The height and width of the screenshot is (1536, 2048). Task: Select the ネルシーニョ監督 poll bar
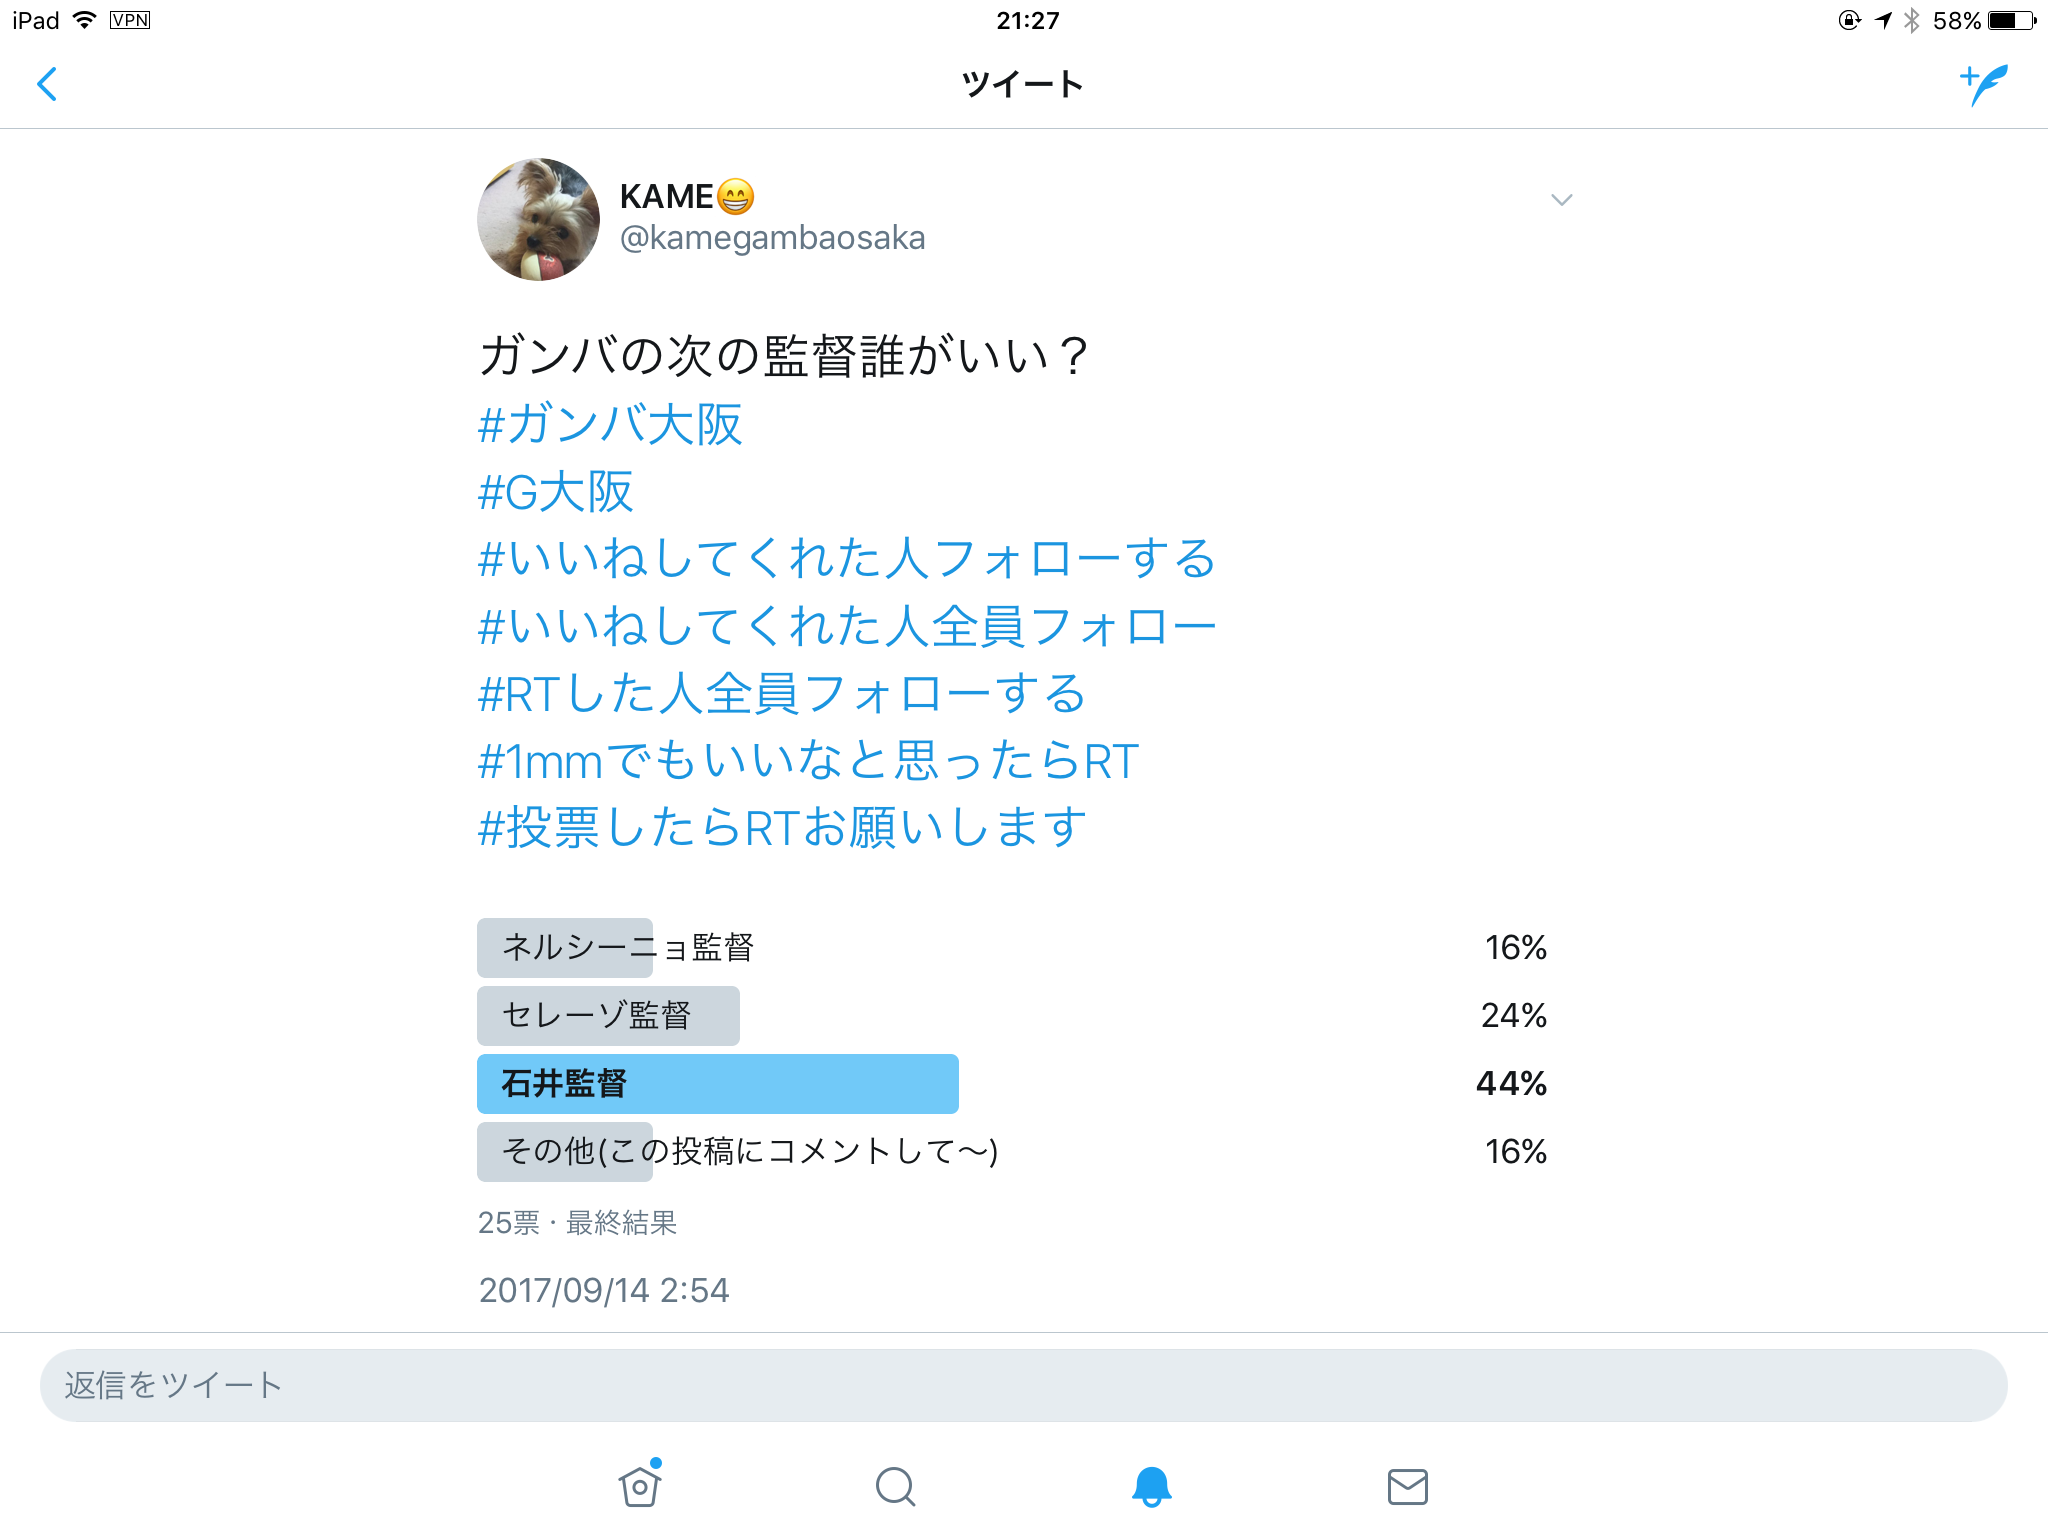[565, 947]
